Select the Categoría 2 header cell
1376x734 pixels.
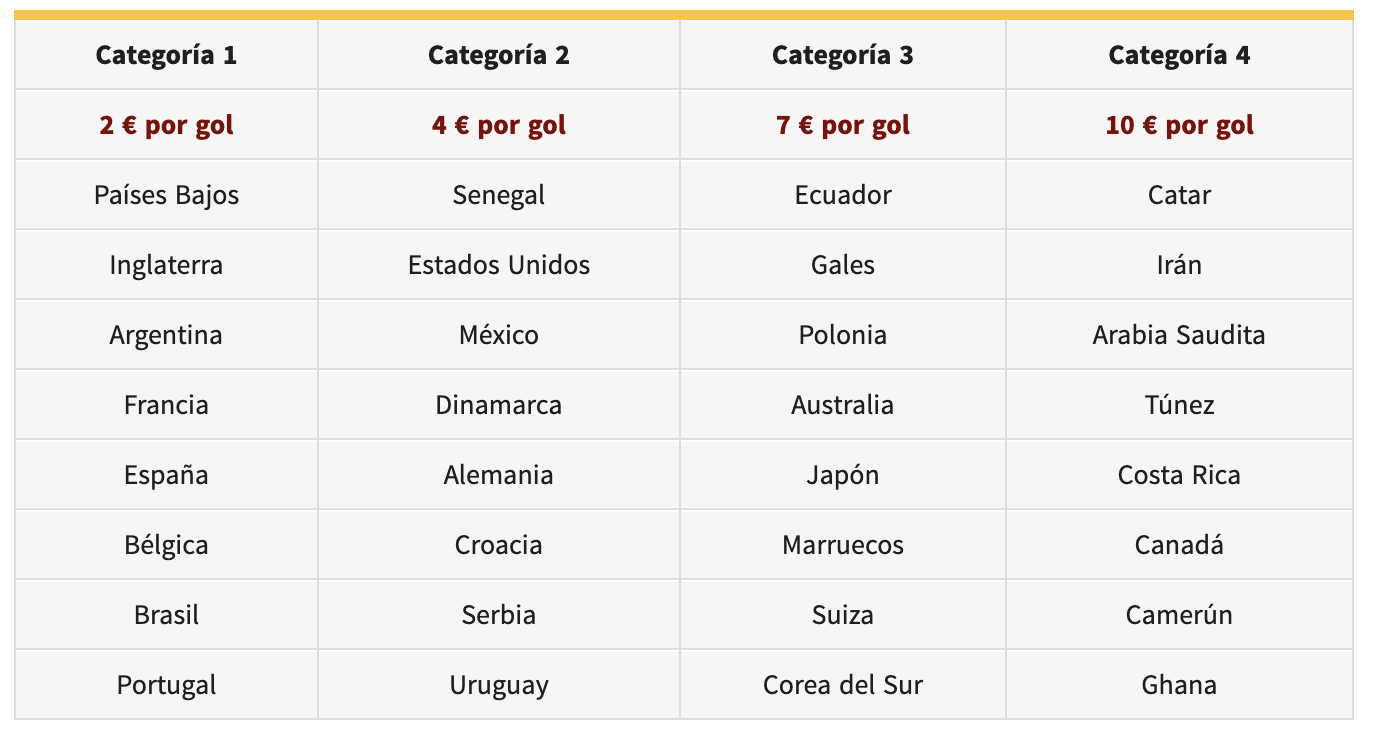click(499, 55)
